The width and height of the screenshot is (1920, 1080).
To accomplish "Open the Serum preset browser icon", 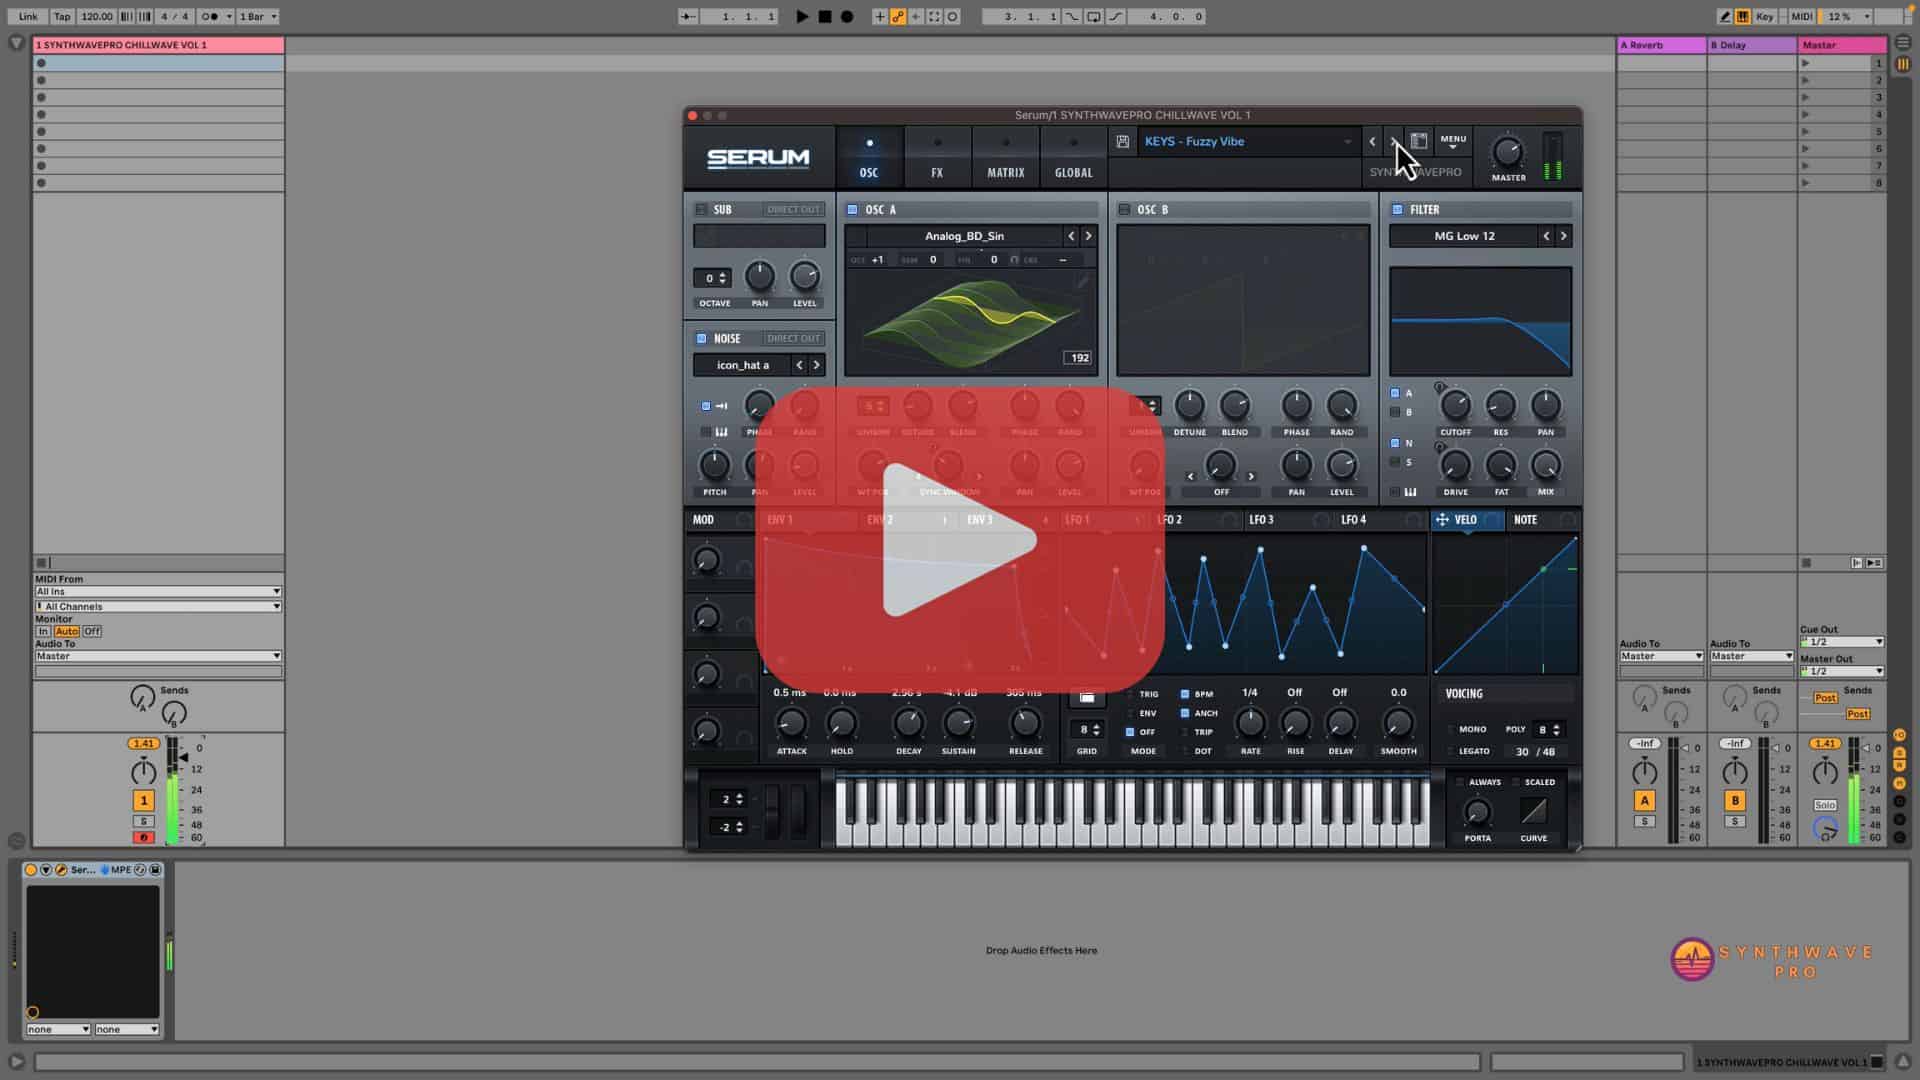I will 1419,142.
